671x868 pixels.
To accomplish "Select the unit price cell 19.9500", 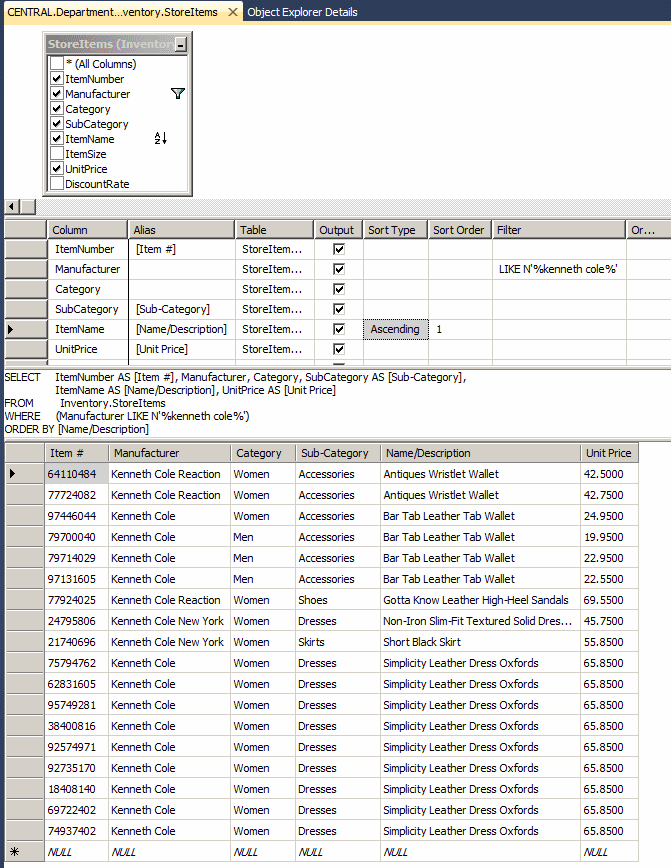I will (x=609, y=536).
